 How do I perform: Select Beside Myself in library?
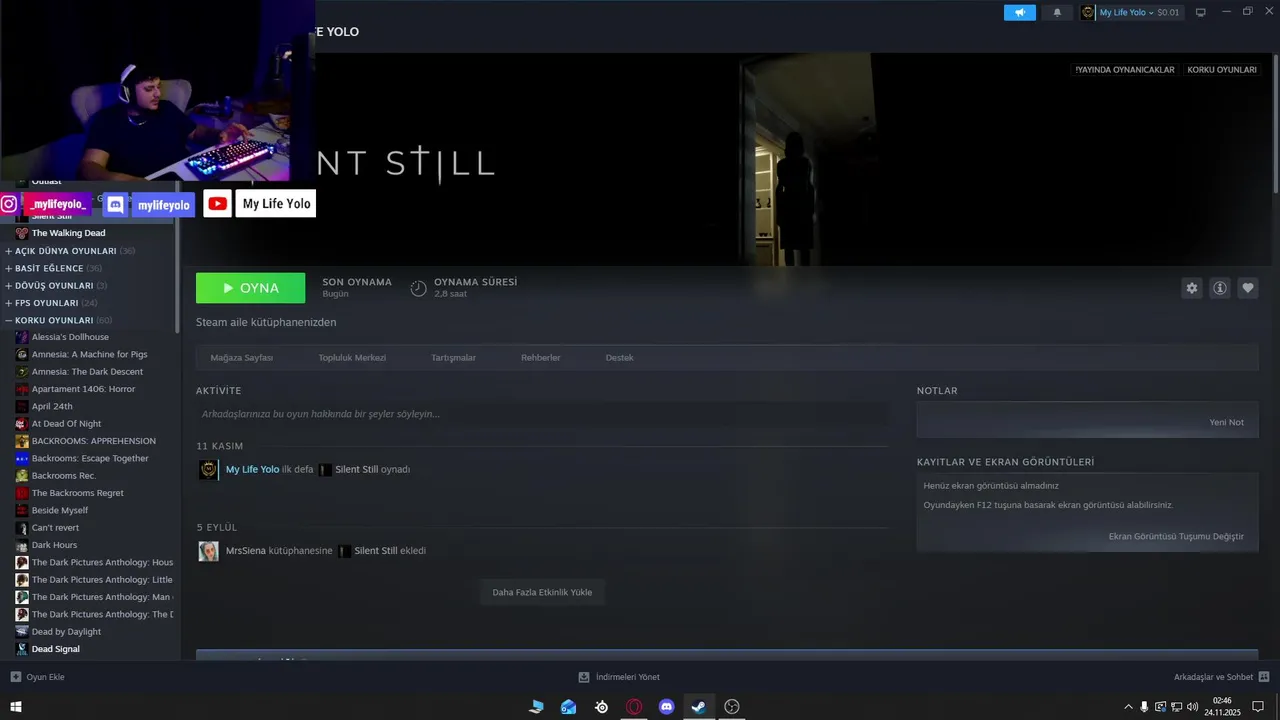tap(60, 510)
